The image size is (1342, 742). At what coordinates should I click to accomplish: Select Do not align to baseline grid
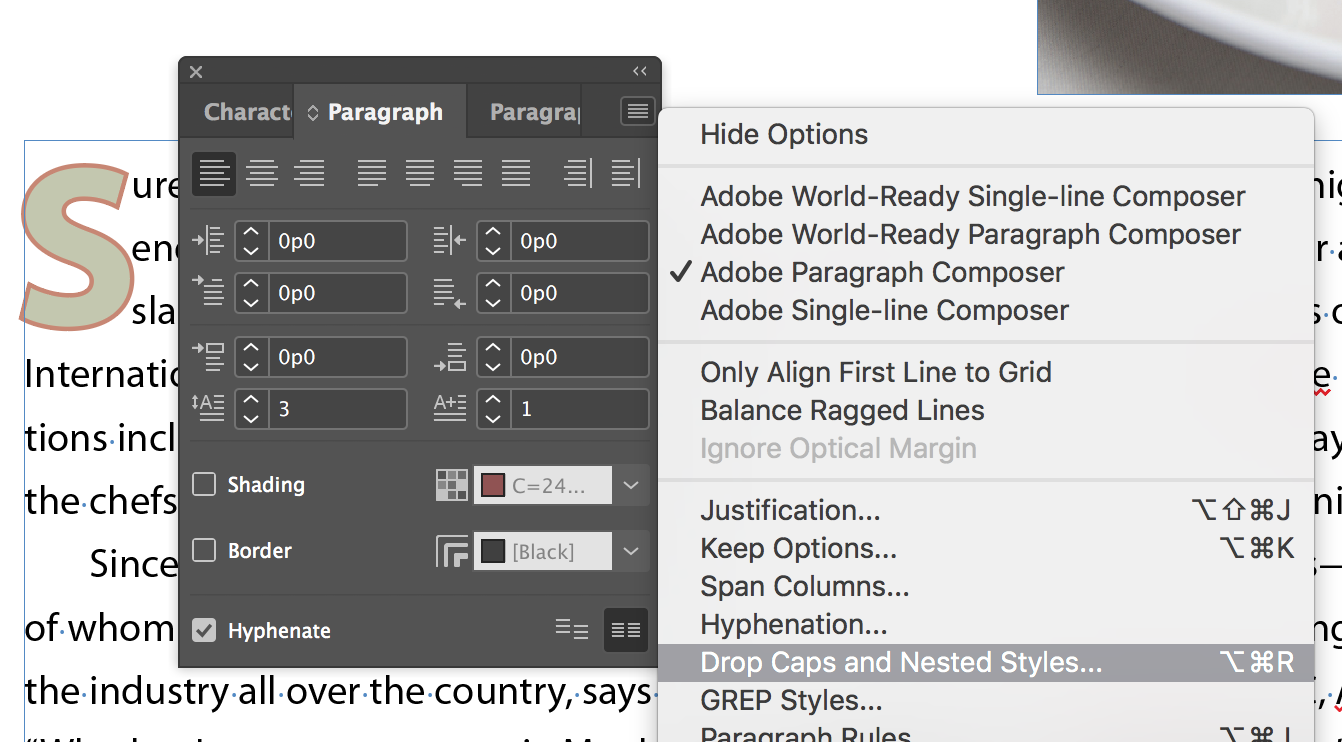(572, 630)
